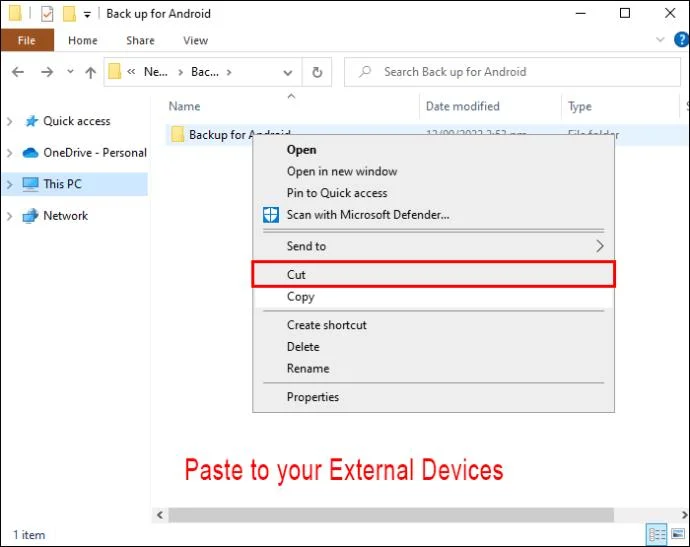
Task: Expand the OneDrive - Personal node
Action: point(9,153)
